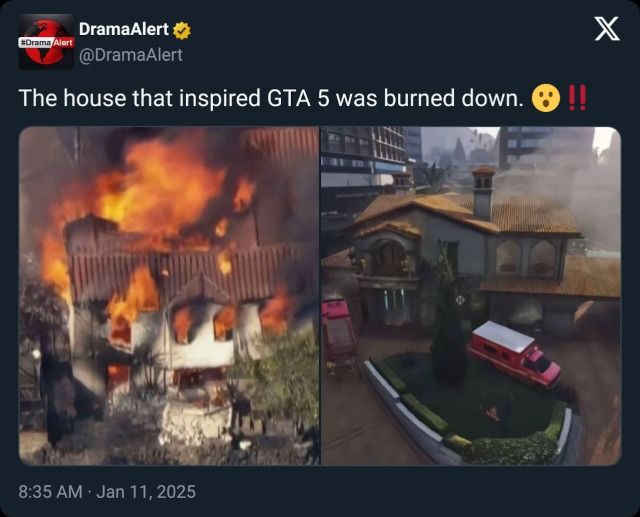
Task: Click the arched balcony openings on the GTA house
Action: [x=526, y=258]
